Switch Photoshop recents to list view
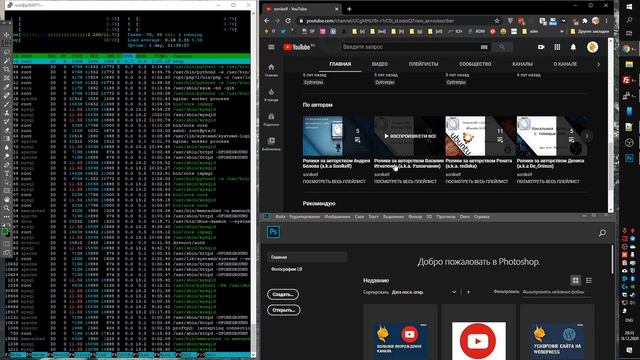Viewport: 640px width, 360px height. point(589,280)
